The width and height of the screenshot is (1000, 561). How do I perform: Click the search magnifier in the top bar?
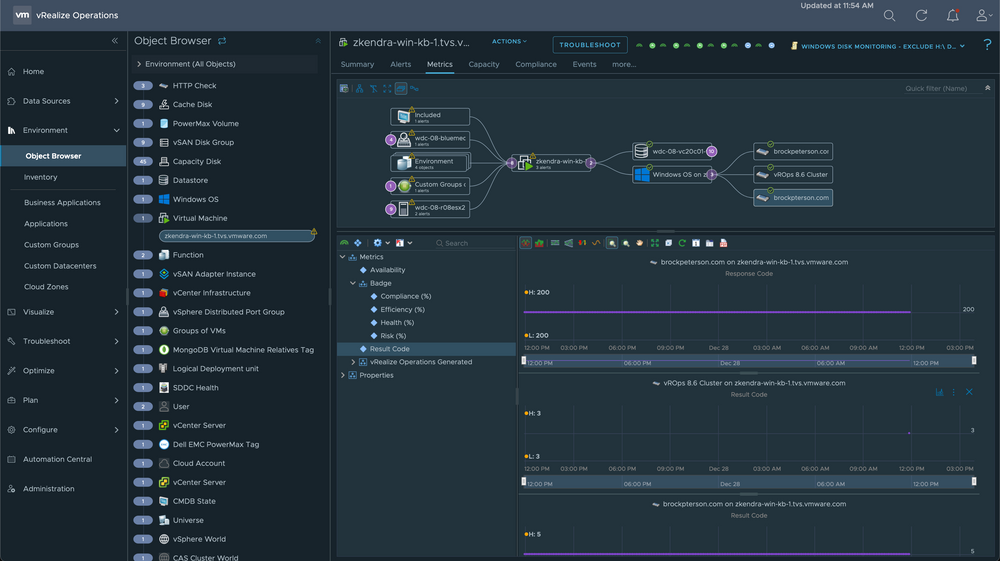click(x=890, y=16)
